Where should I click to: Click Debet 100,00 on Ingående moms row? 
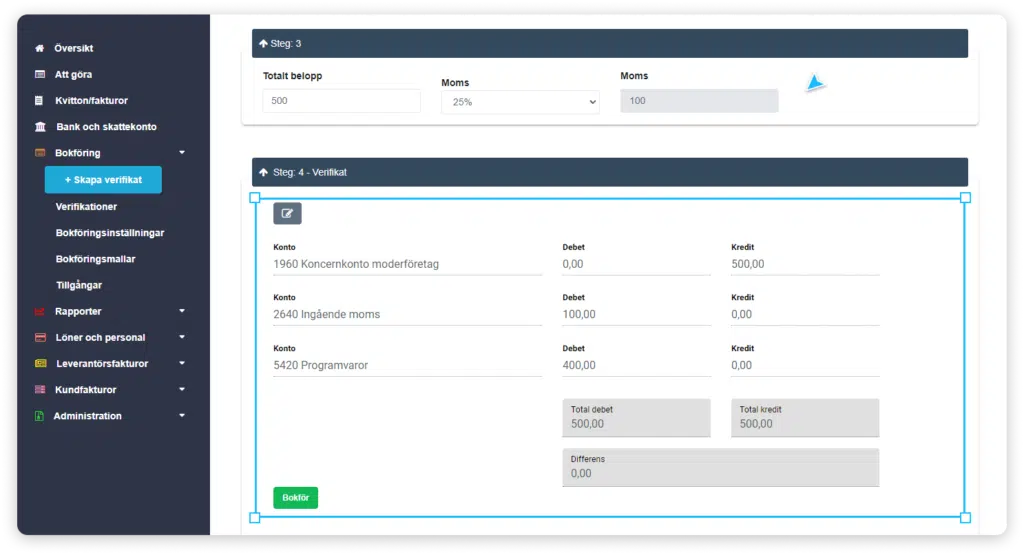pyautogui.click(x=636, y=315)
